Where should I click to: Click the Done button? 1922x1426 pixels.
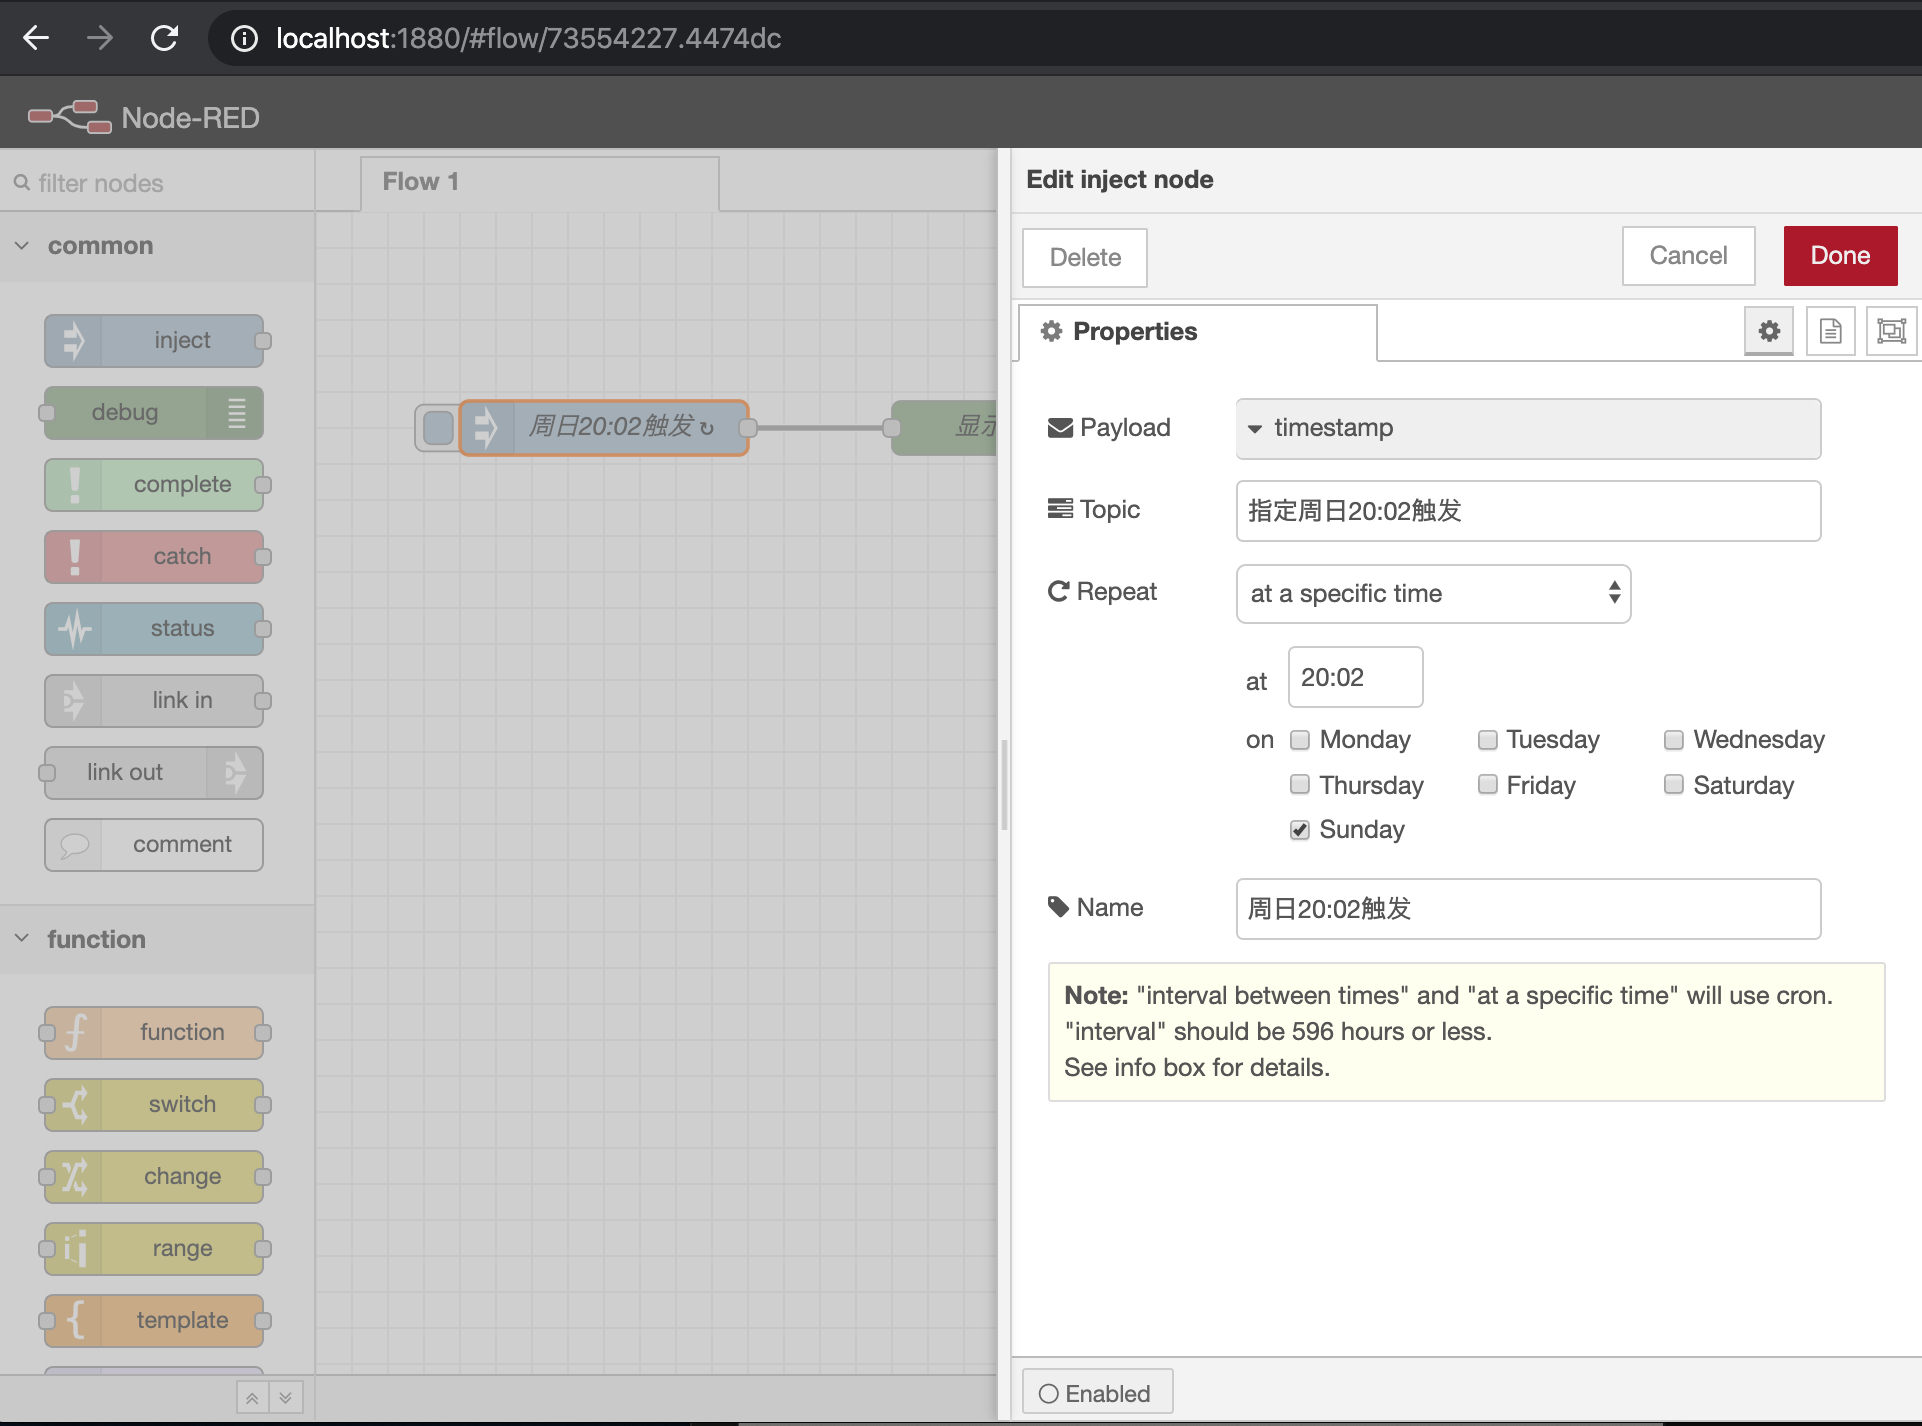pyautogui.click(x=1839, y=256)
